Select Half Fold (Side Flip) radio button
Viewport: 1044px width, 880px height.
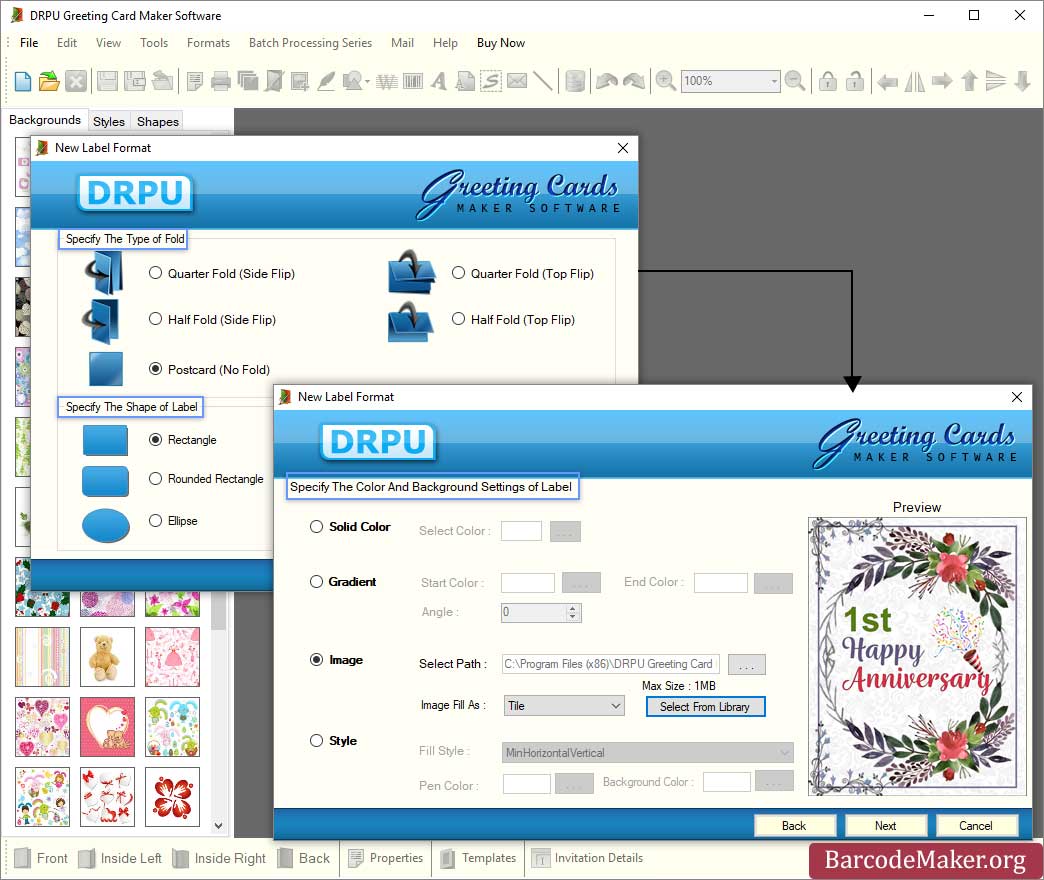[155, 319]
